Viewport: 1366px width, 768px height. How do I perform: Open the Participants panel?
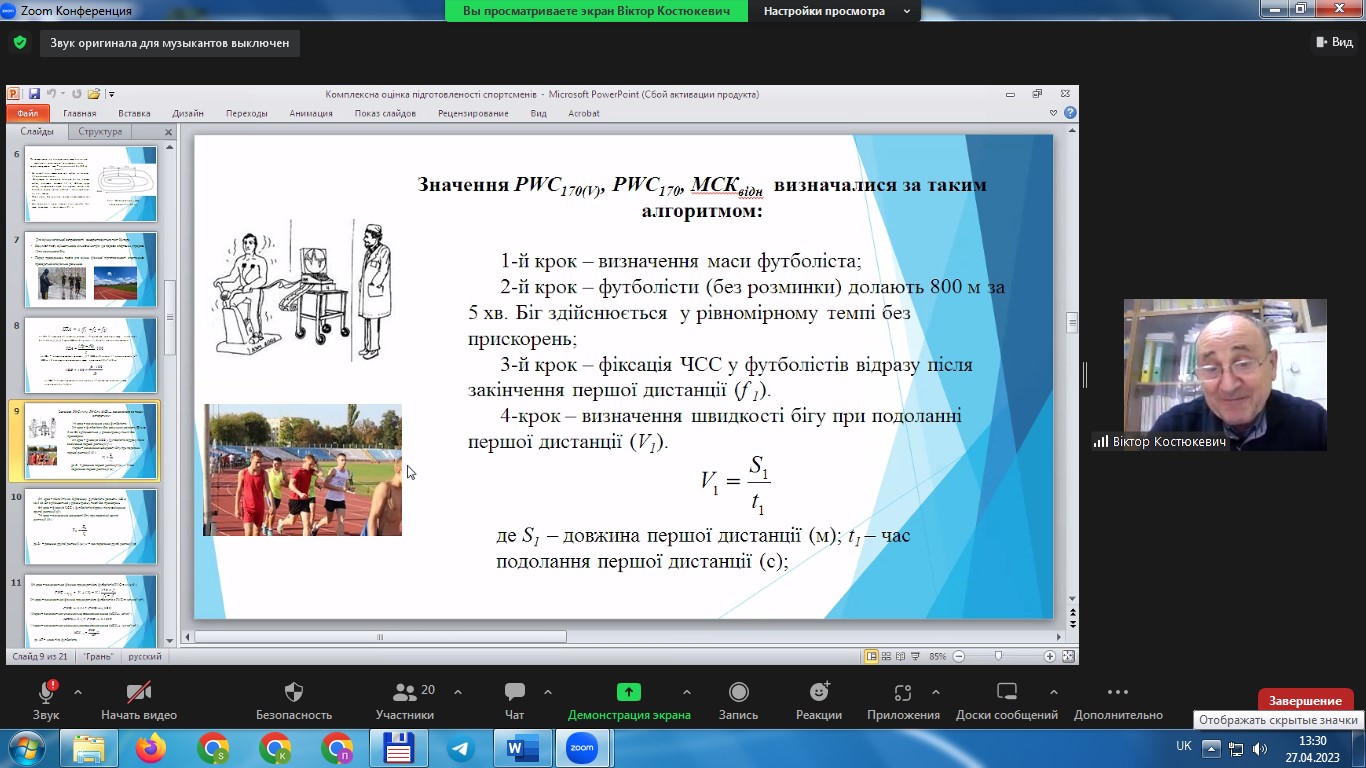pyautogui.click(x=405, y=693)
